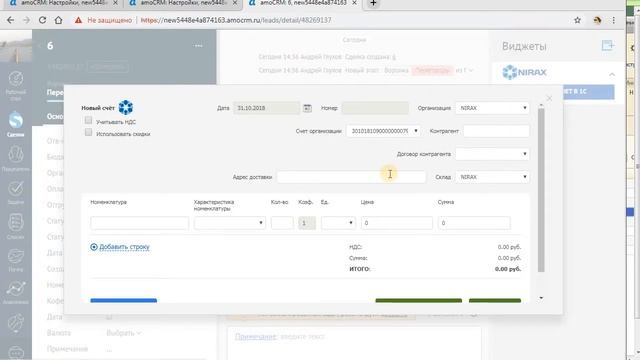Screen dimensions: 640x360
Task: Click the Контрагент input field
Action: (x=496, y=131)
